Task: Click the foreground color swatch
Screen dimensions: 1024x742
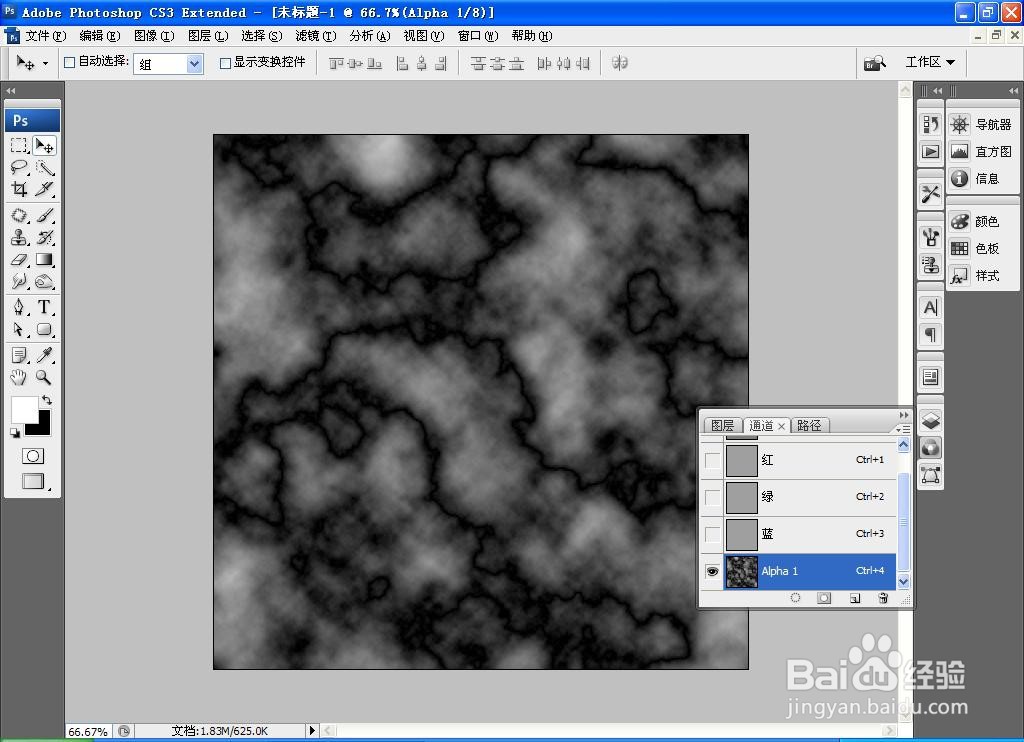Action: (x=24, y=410)
